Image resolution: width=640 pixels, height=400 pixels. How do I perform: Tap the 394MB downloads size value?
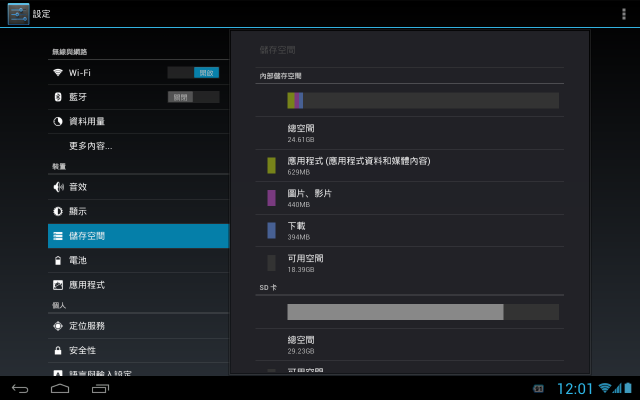(x=299, y=237)
